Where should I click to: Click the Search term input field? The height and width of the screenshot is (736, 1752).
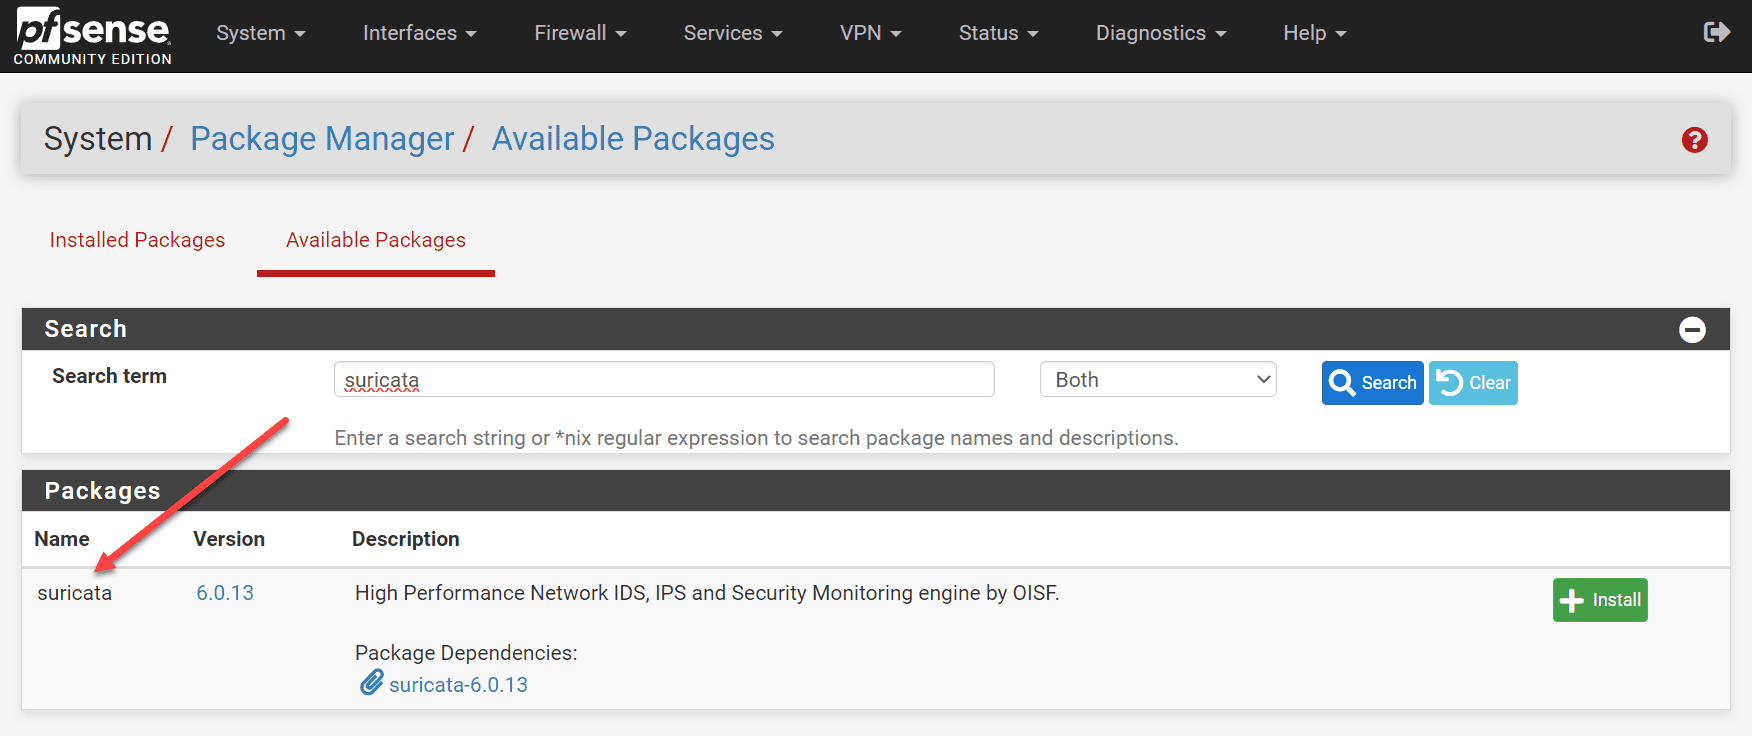(x=664, y=380)
